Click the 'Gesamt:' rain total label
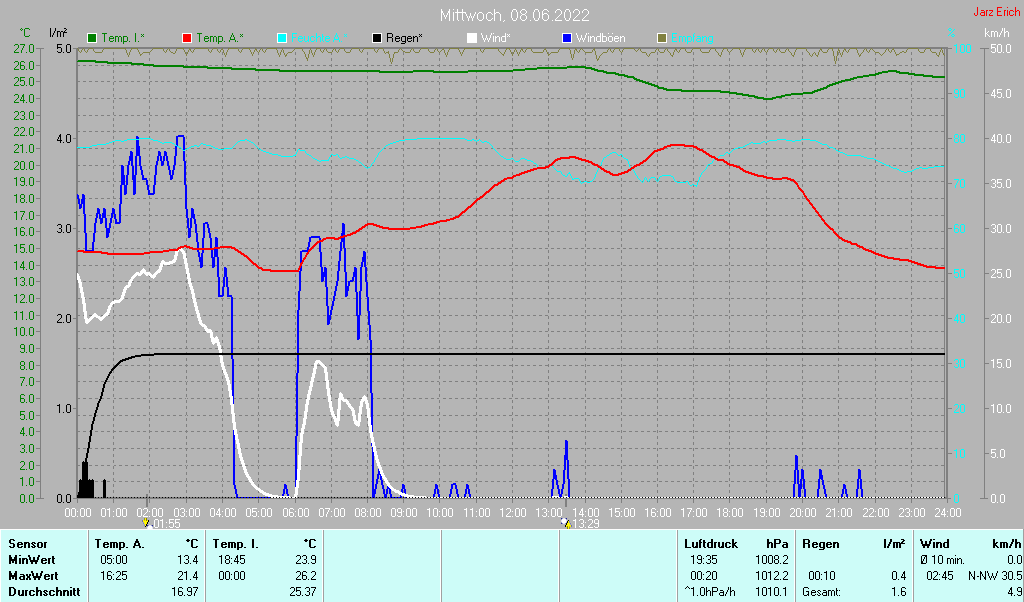The height and width of the screenshot is (602, 1024). [824, 592]
